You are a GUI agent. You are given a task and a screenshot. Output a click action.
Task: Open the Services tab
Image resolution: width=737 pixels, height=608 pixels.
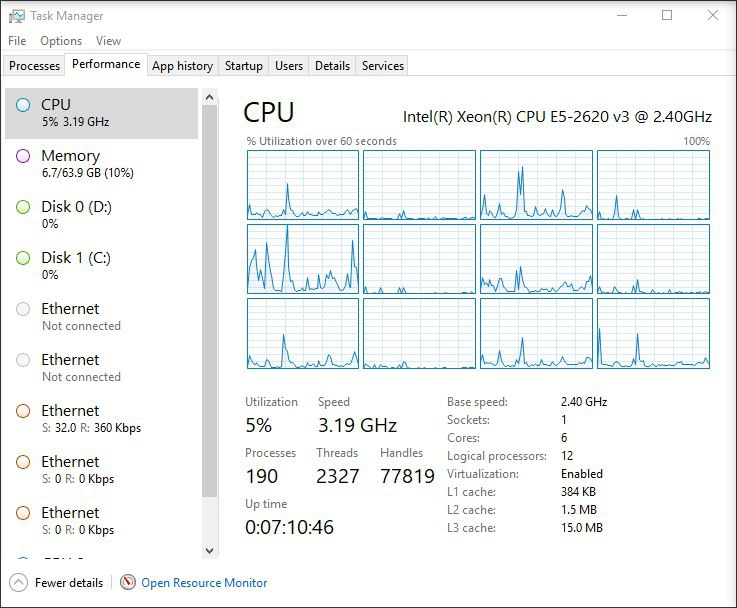[383, 66]
